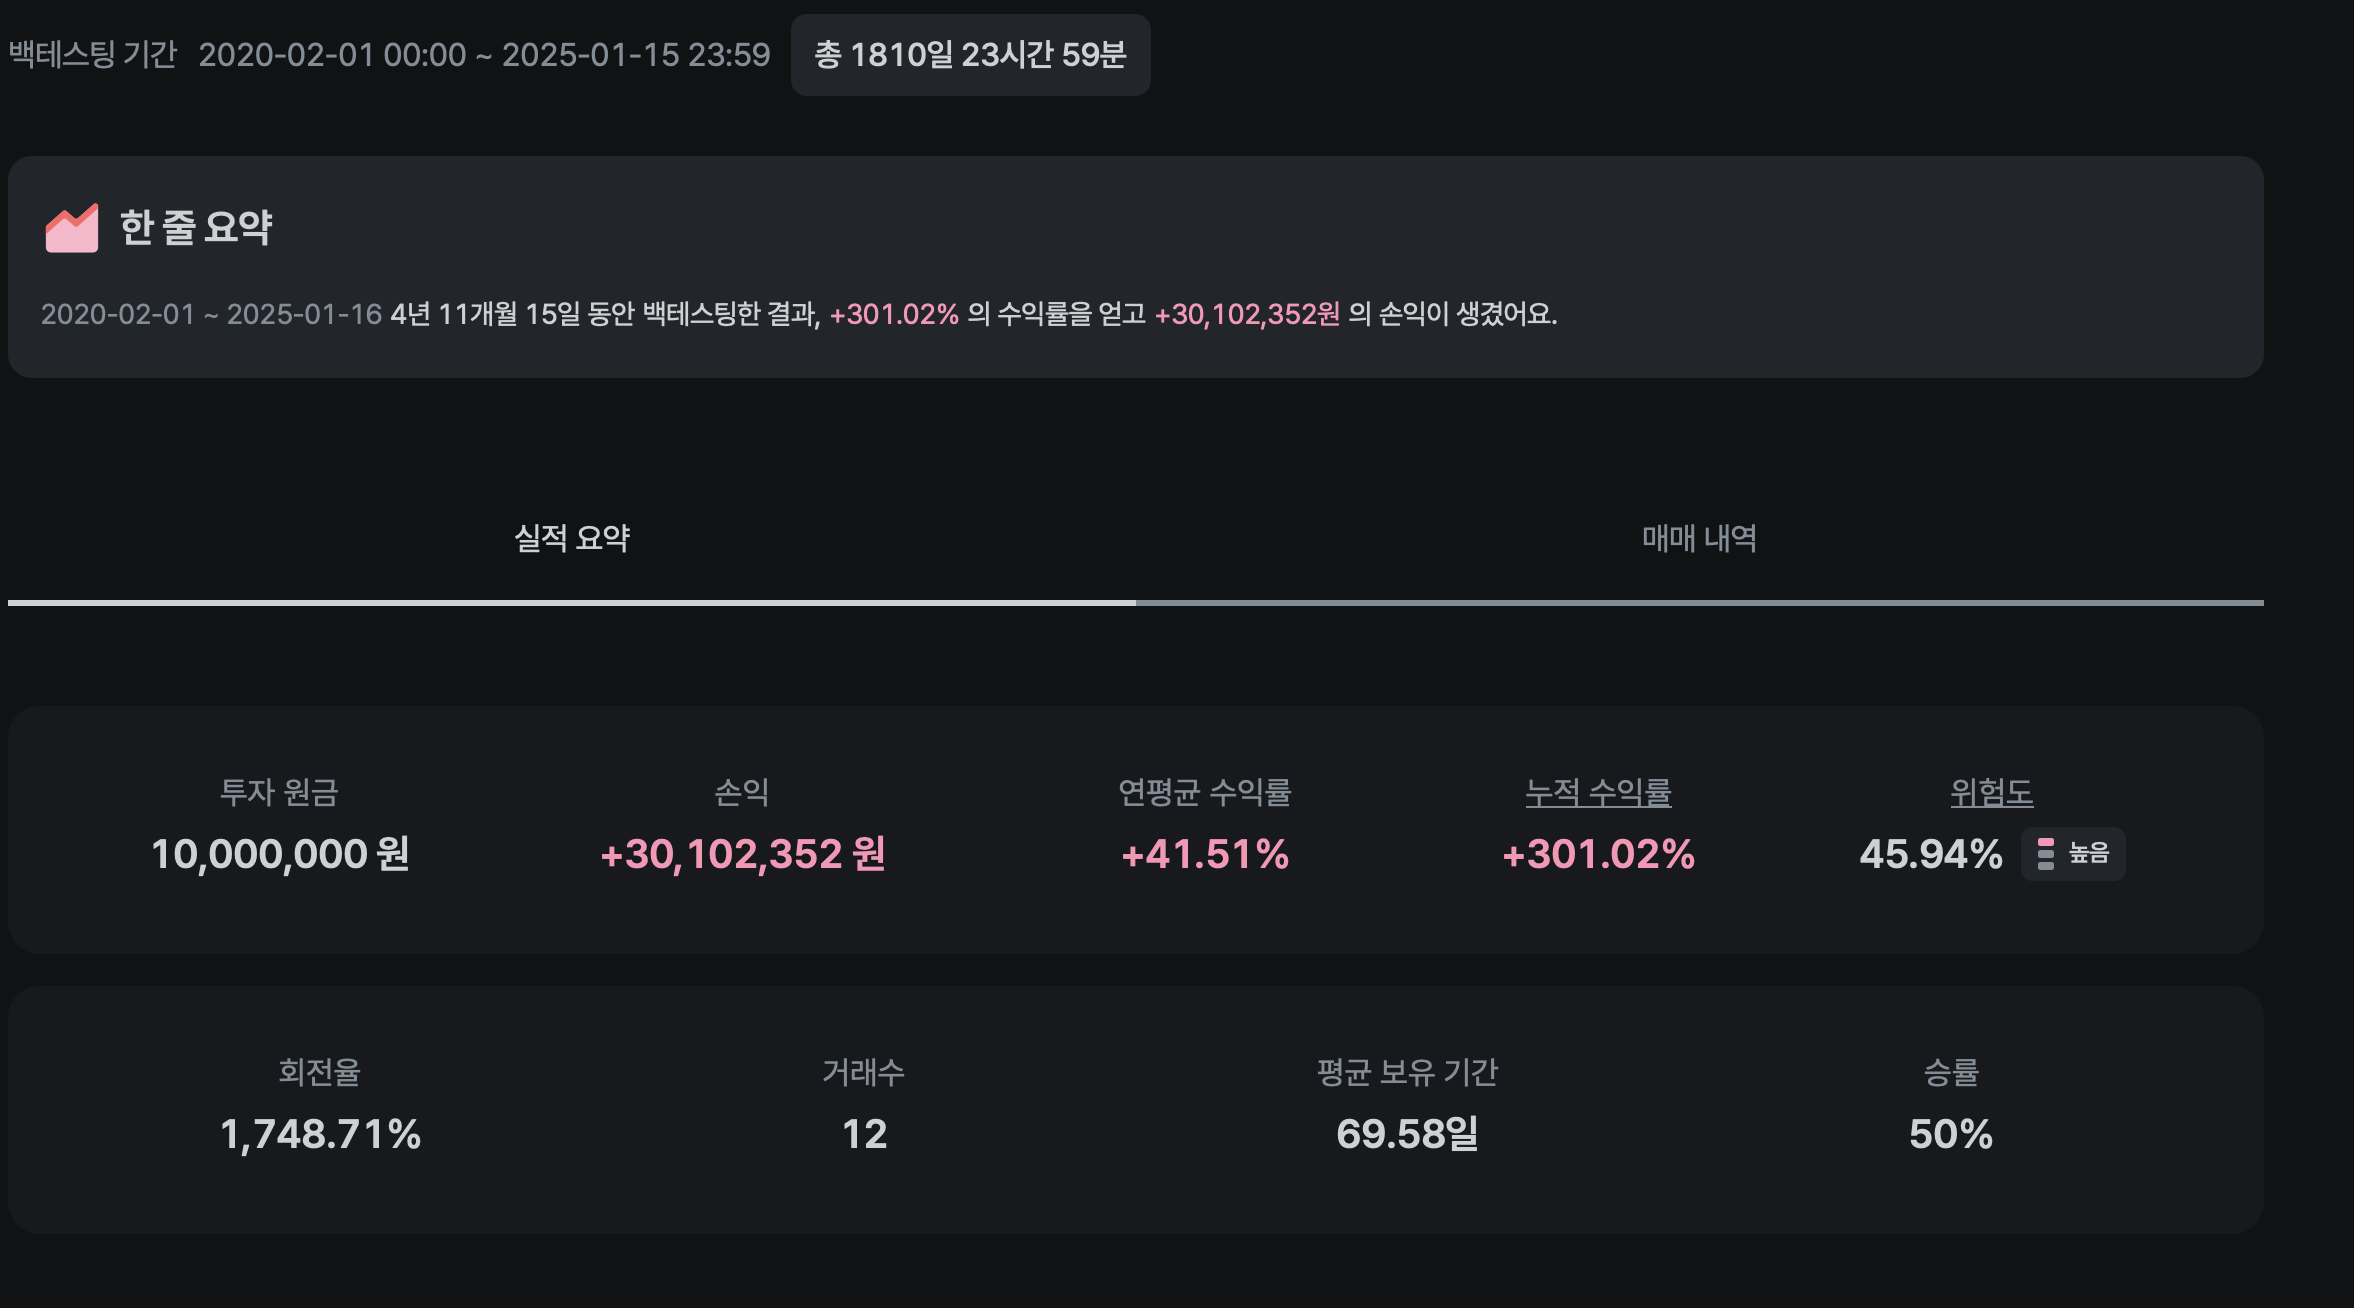Click the 69.58일 평균 보유 기간 value
This screenshot has height=1308, width=2354.
pos(1407,1135)
